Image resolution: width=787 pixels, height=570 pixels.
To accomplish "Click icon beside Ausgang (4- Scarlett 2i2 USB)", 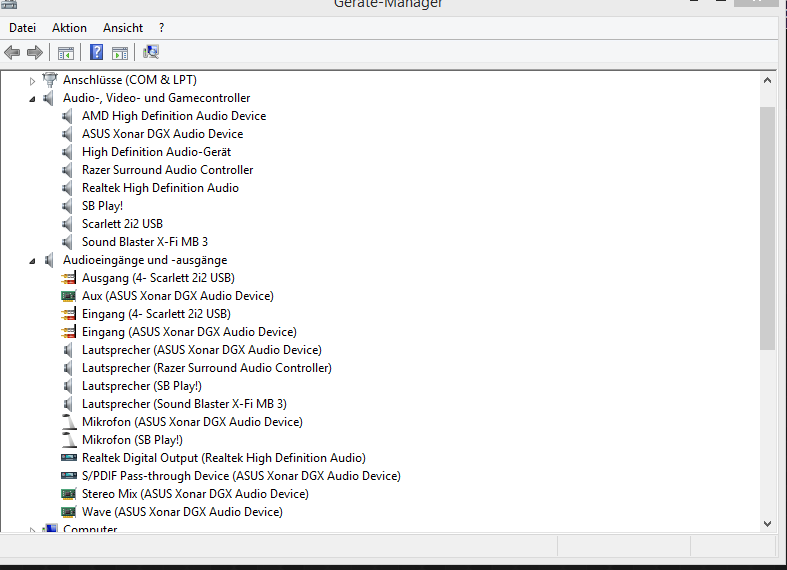I will pos(68,278).
